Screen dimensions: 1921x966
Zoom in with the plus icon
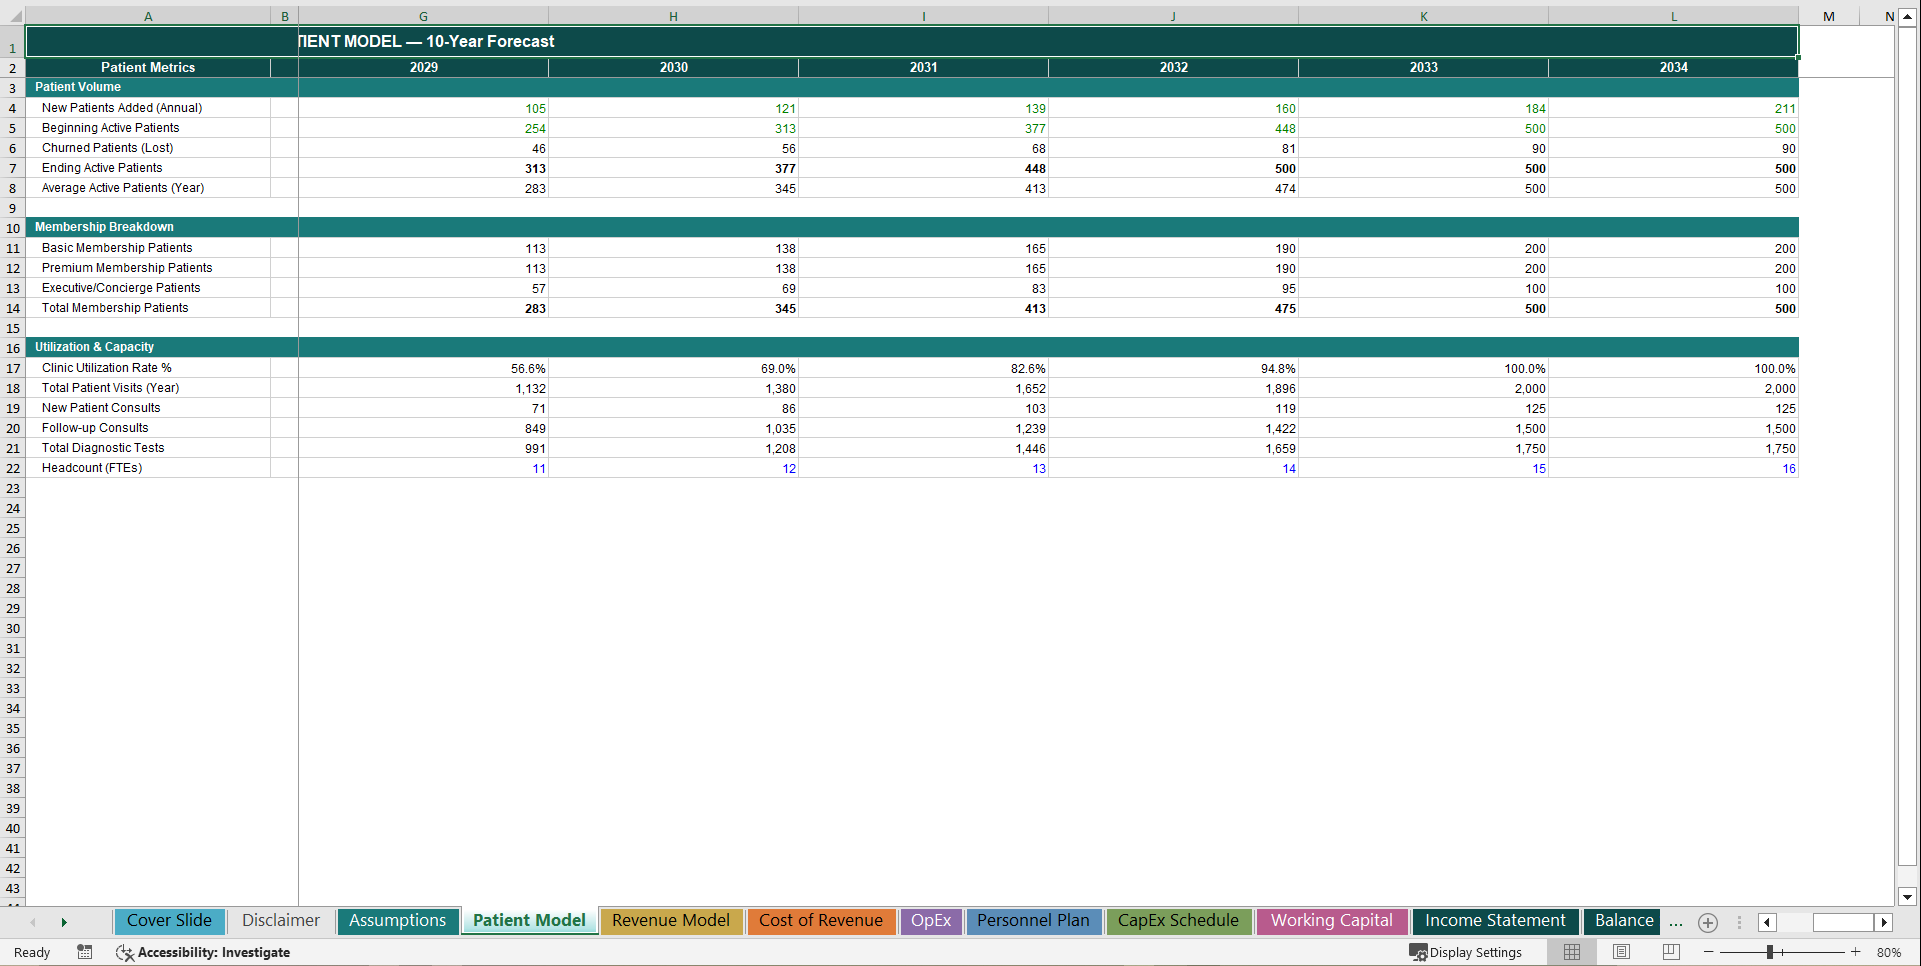1855,952
